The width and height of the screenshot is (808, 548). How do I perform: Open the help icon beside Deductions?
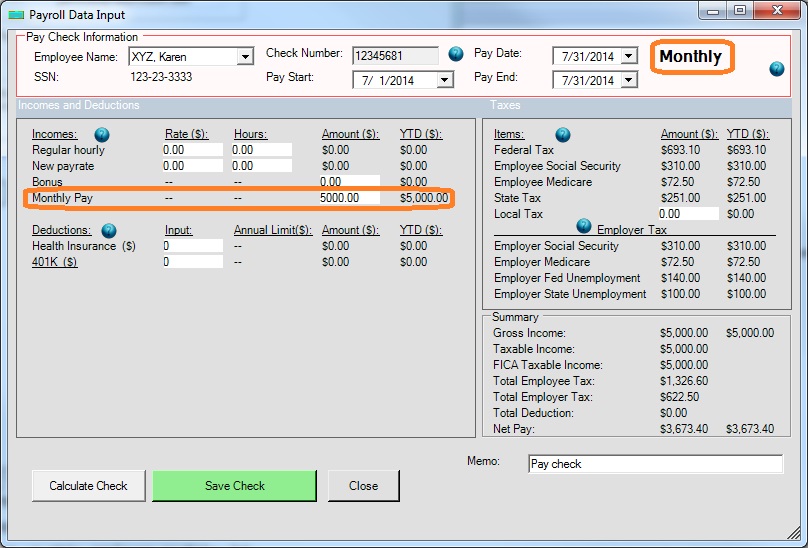[109, 230]
